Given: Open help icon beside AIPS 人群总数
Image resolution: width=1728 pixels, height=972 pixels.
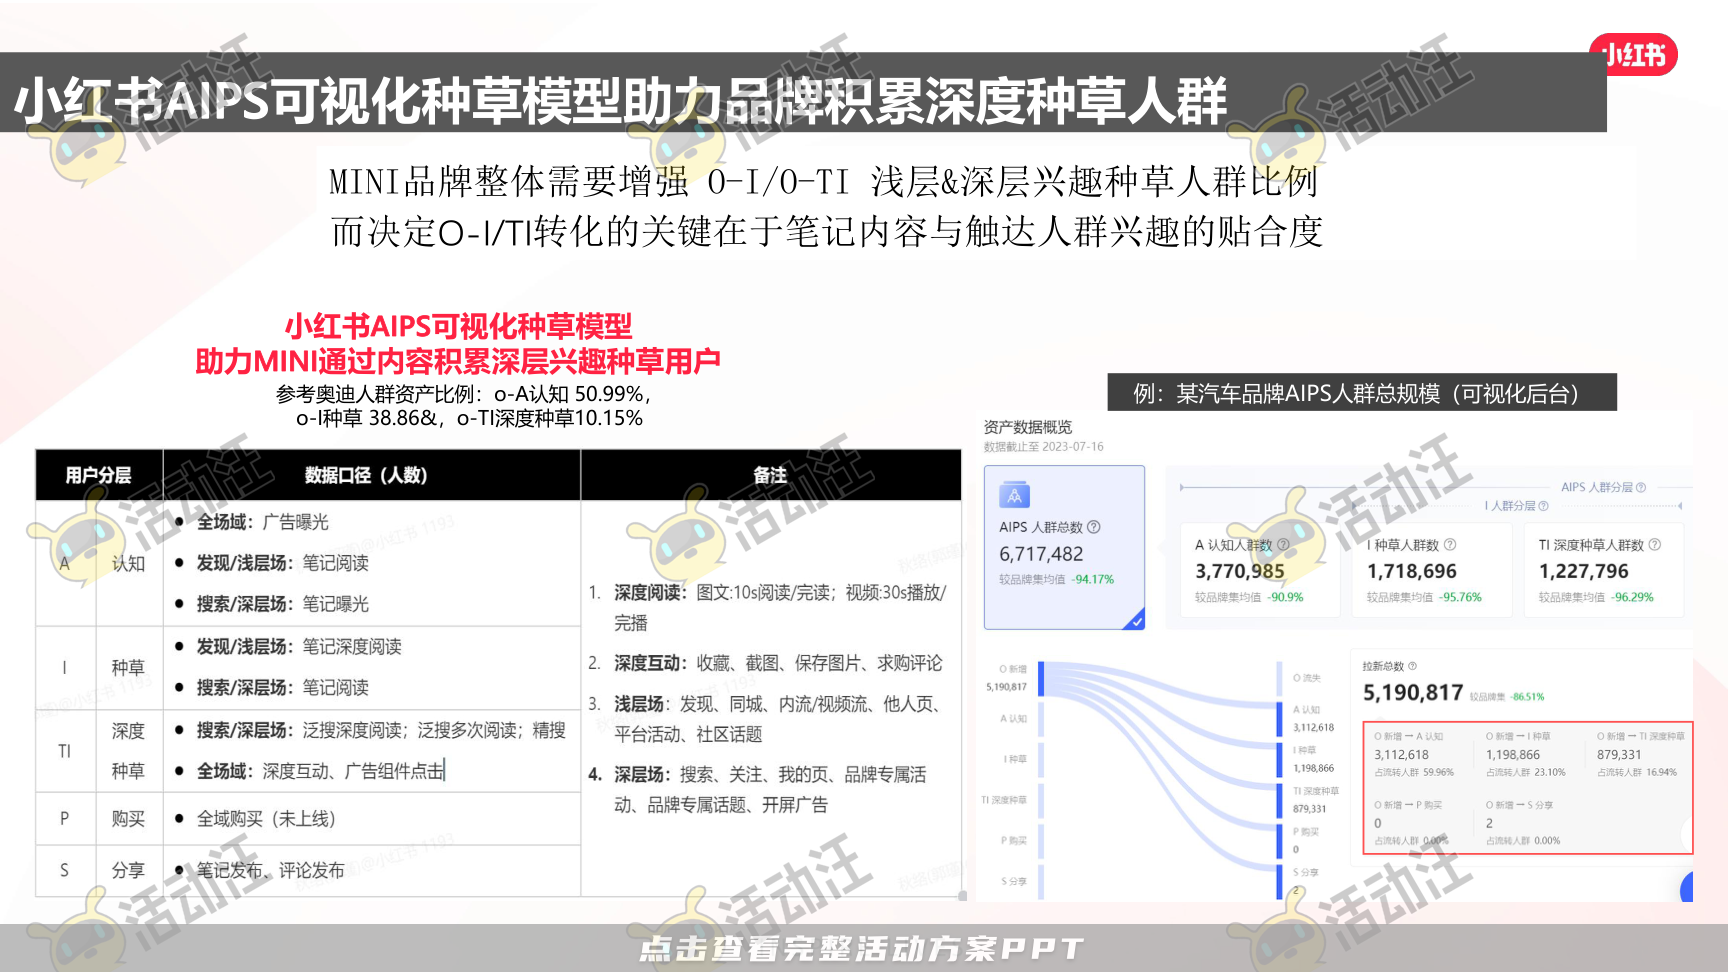Looking at the screenshot, I should point(1094,527).
